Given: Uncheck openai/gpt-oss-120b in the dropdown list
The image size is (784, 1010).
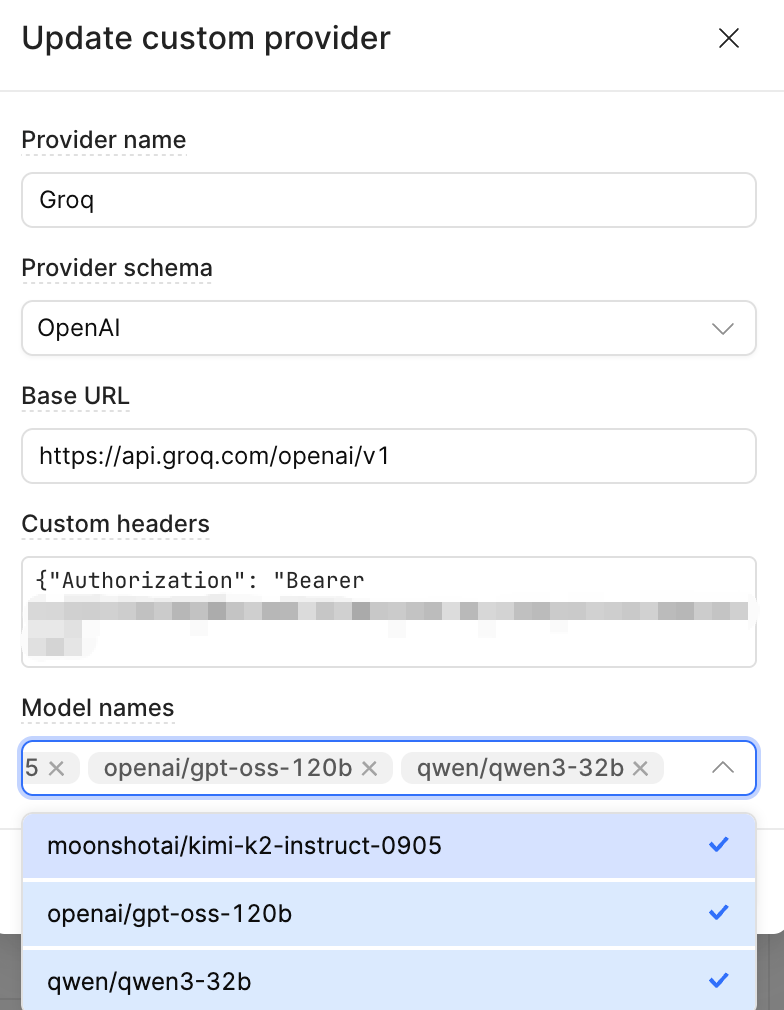Looking at the screenshot, I should [388, 913].
